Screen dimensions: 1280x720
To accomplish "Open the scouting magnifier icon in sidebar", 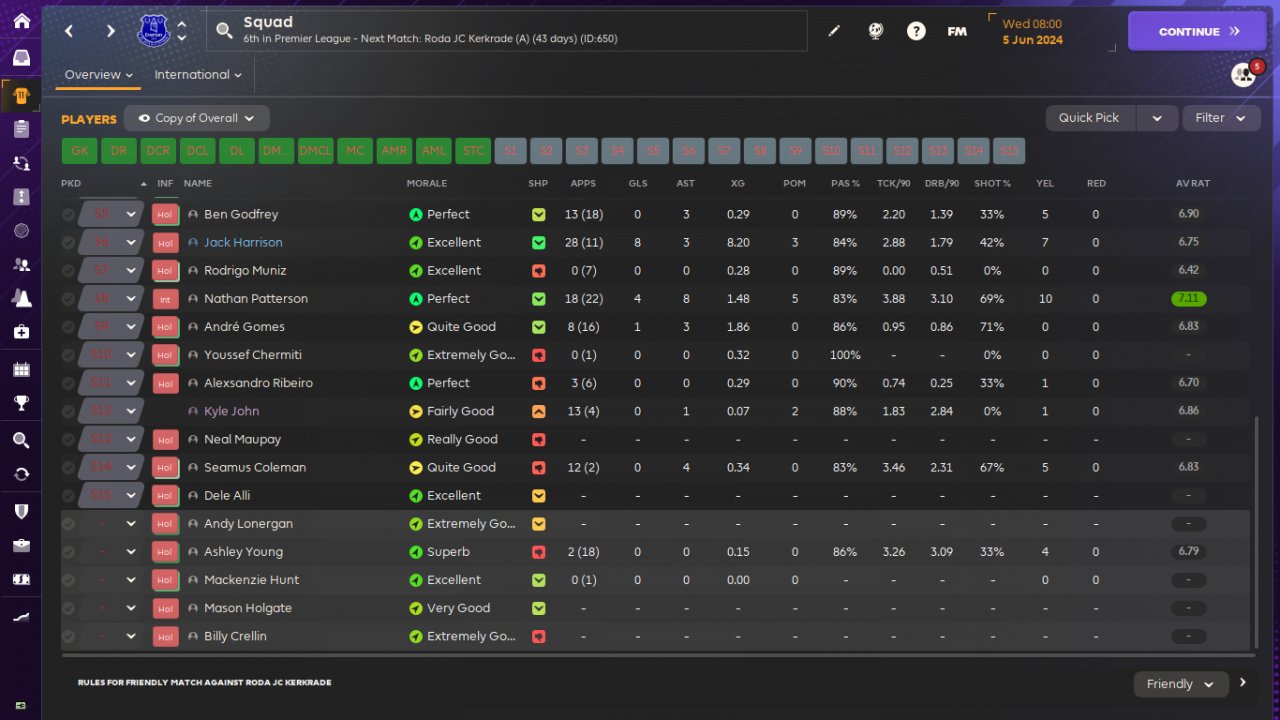I will click(21, 440).
